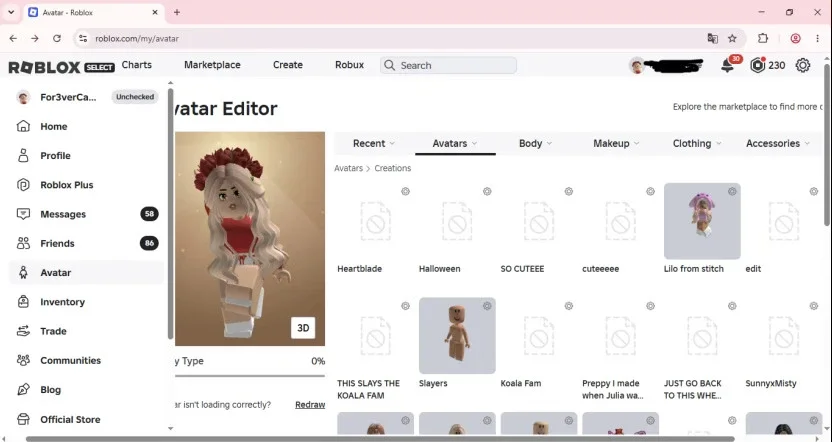Open the settings gear in Roblox header

click(803, 65)
